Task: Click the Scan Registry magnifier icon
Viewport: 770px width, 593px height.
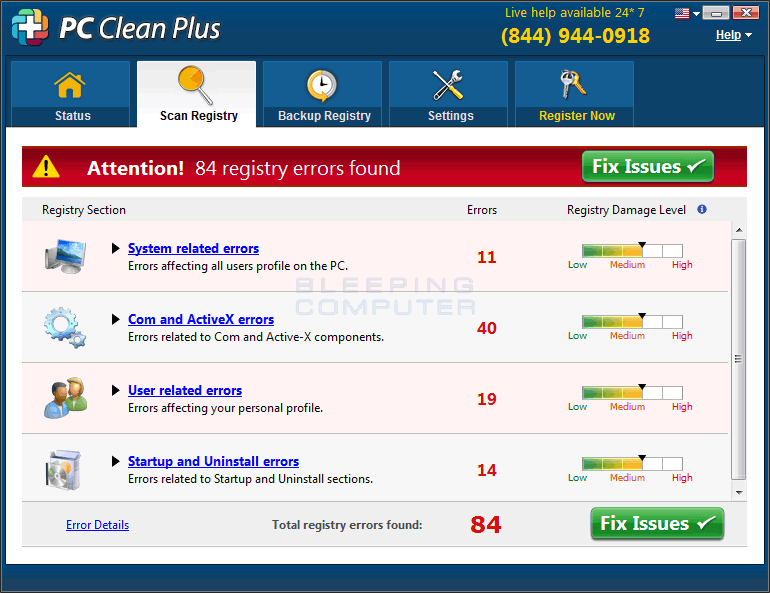Action: [195, 85]
